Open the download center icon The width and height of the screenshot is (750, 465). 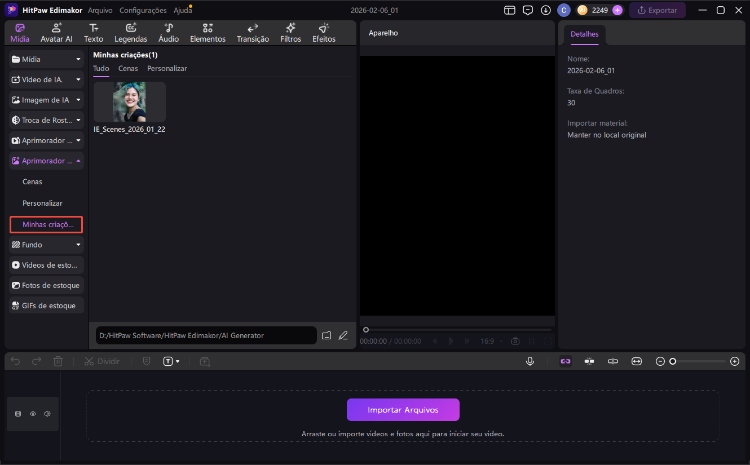[x=546, y=10]
